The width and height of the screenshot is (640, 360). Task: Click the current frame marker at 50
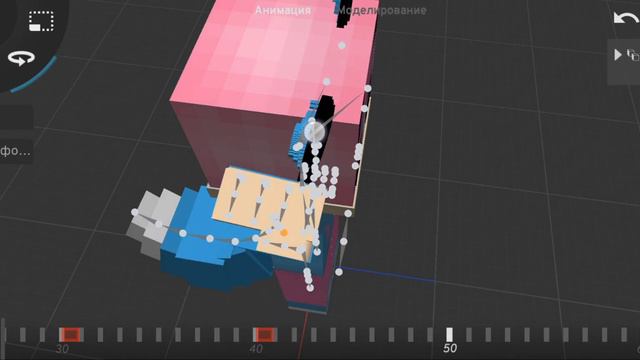click(x=449, y=335)
